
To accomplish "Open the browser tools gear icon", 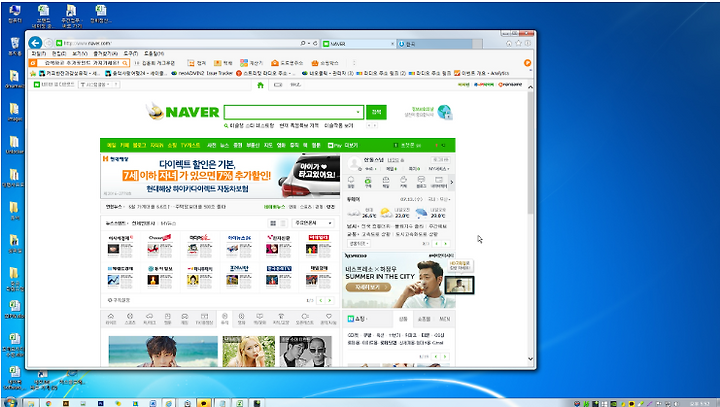I will tap(528, 43).
